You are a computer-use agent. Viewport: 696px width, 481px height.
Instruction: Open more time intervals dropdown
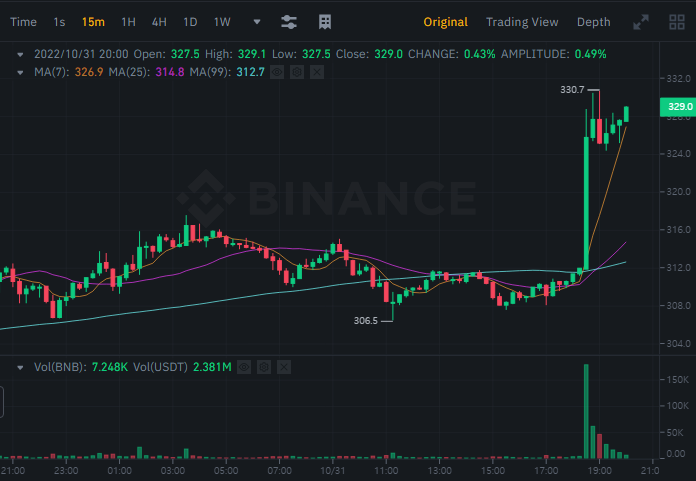point(257,21)
